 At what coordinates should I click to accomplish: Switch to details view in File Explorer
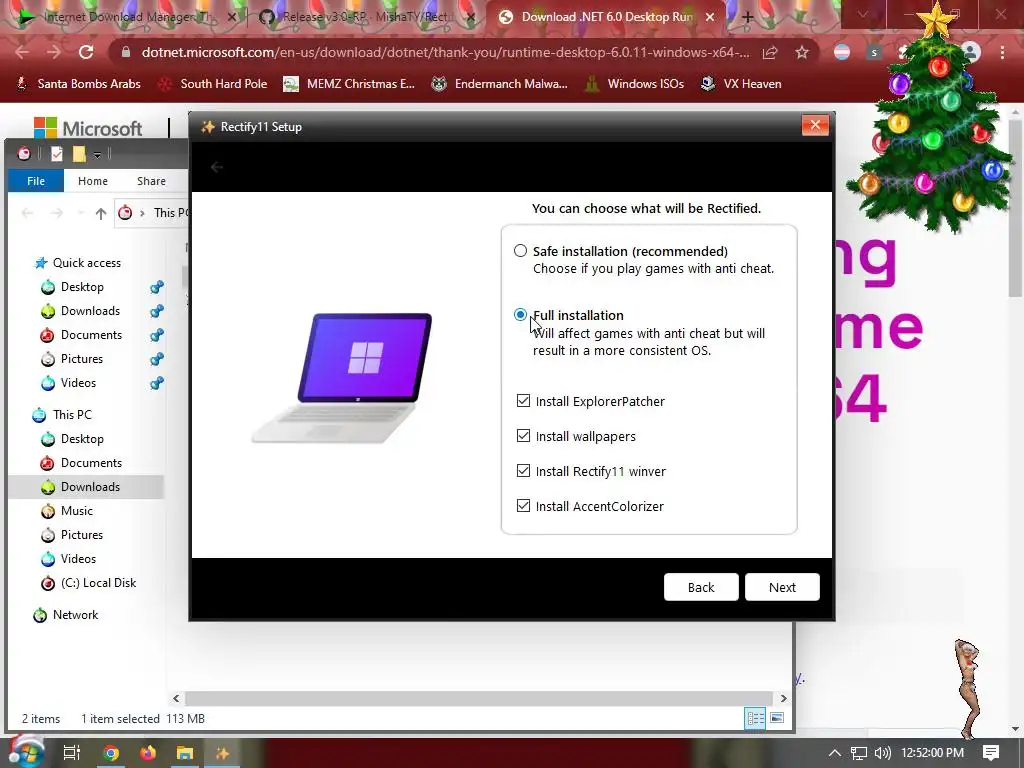pos(756,719)
